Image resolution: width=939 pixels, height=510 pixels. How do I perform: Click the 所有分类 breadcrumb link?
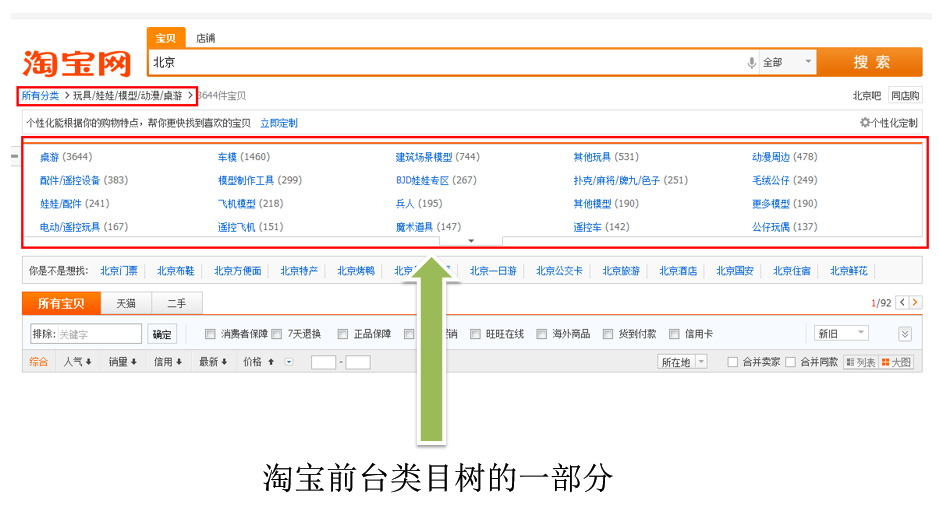point(41,95)
